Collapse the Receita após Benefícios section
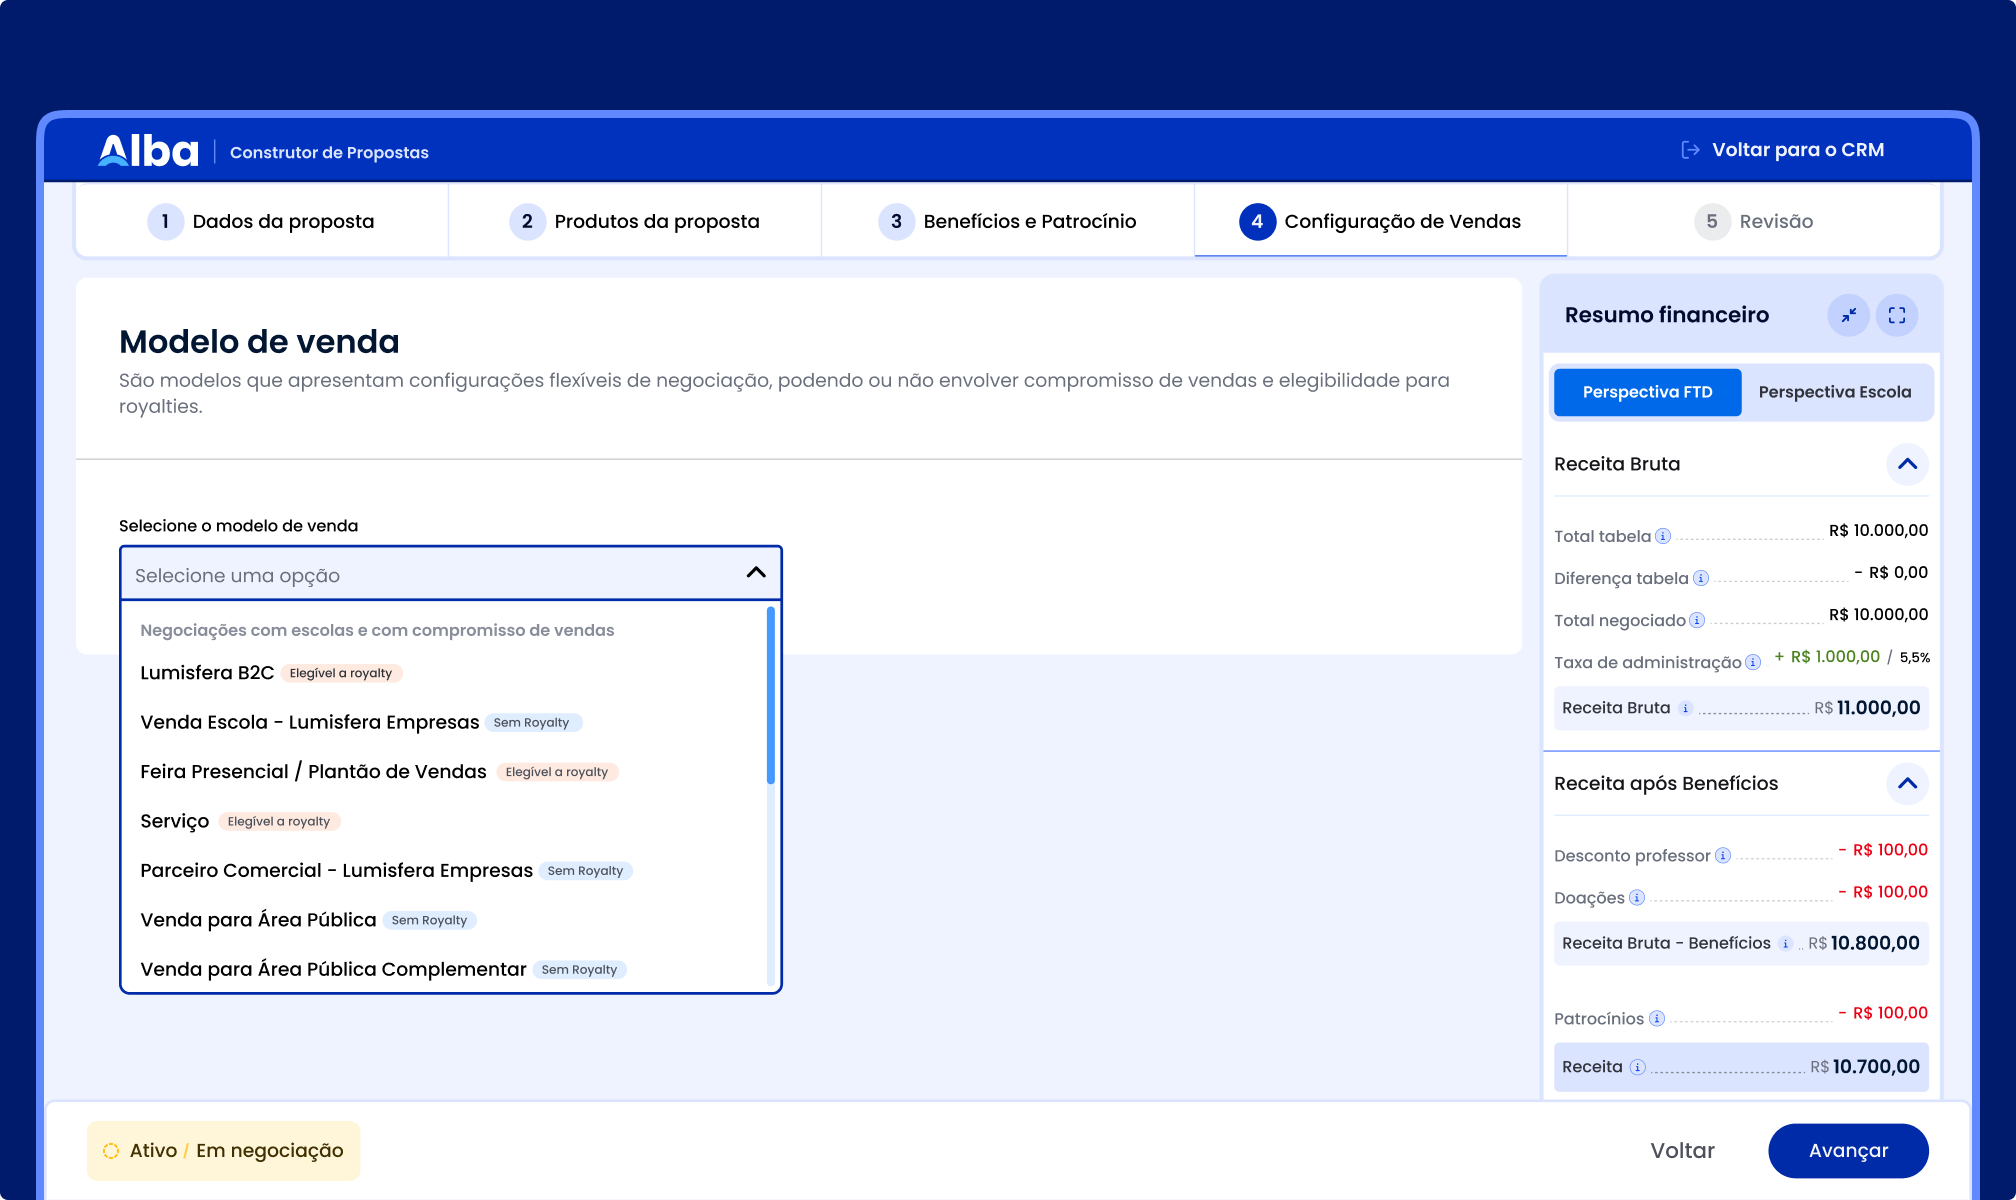Screen dimensions: 2016x1200 pos(1907,783)
